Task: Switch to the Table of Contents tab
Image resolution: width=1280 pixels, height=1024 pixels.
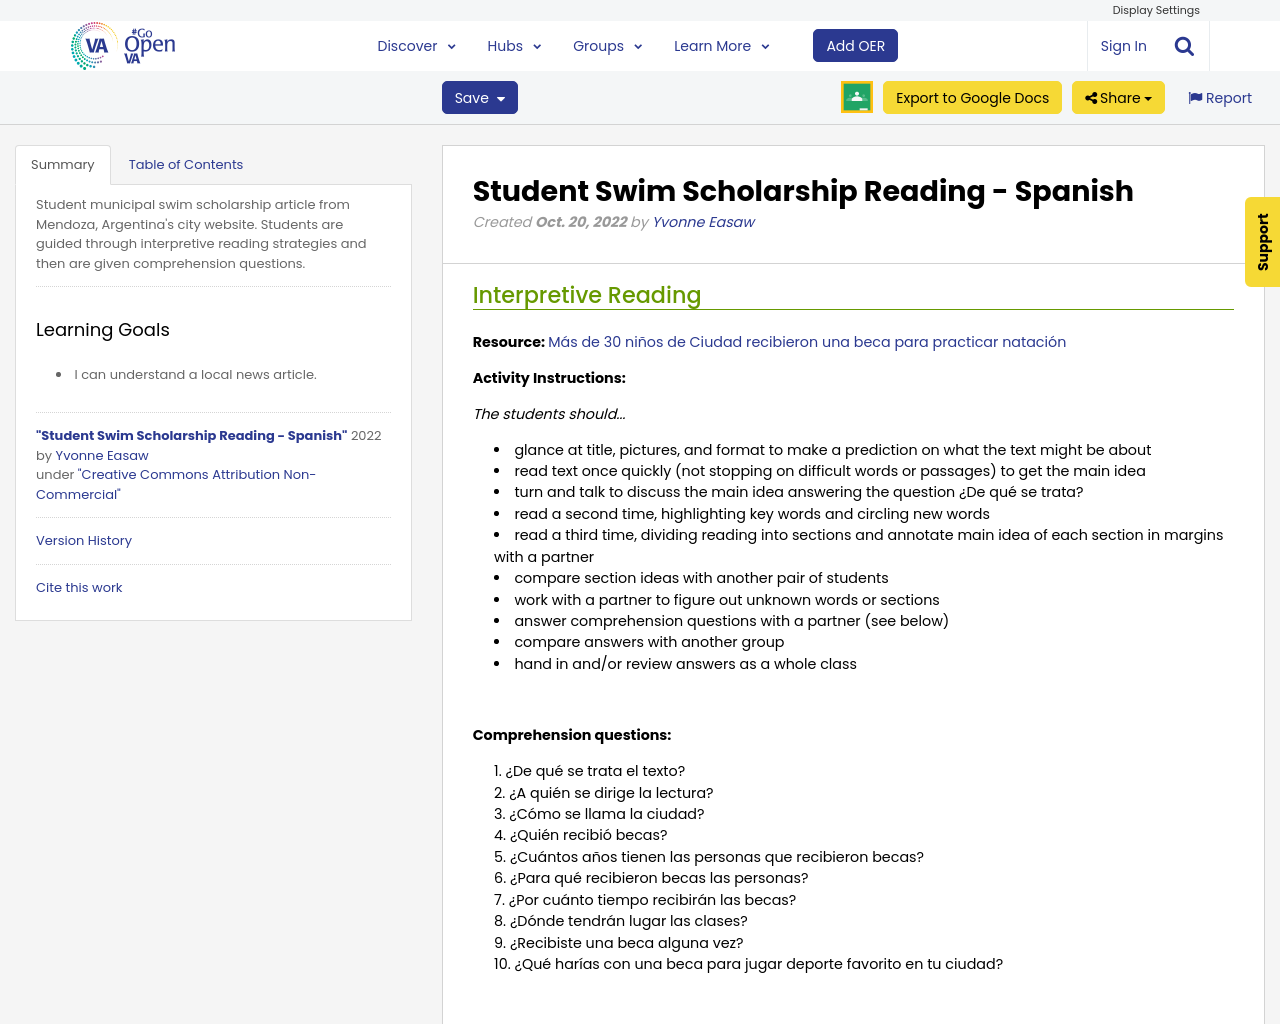Action: (186, 162)
